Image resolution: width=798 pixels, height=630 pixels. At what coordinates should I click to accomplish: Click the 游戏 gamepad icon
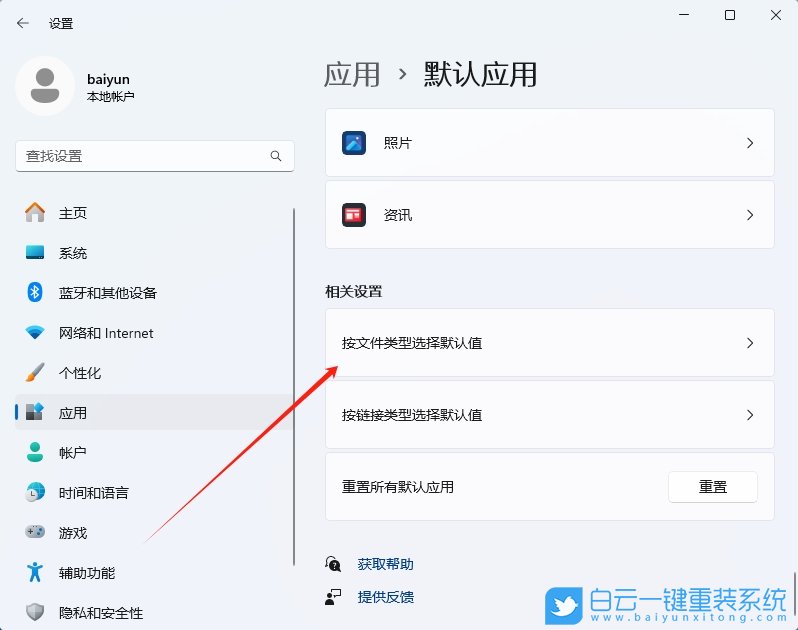click(x=35, y=532)
